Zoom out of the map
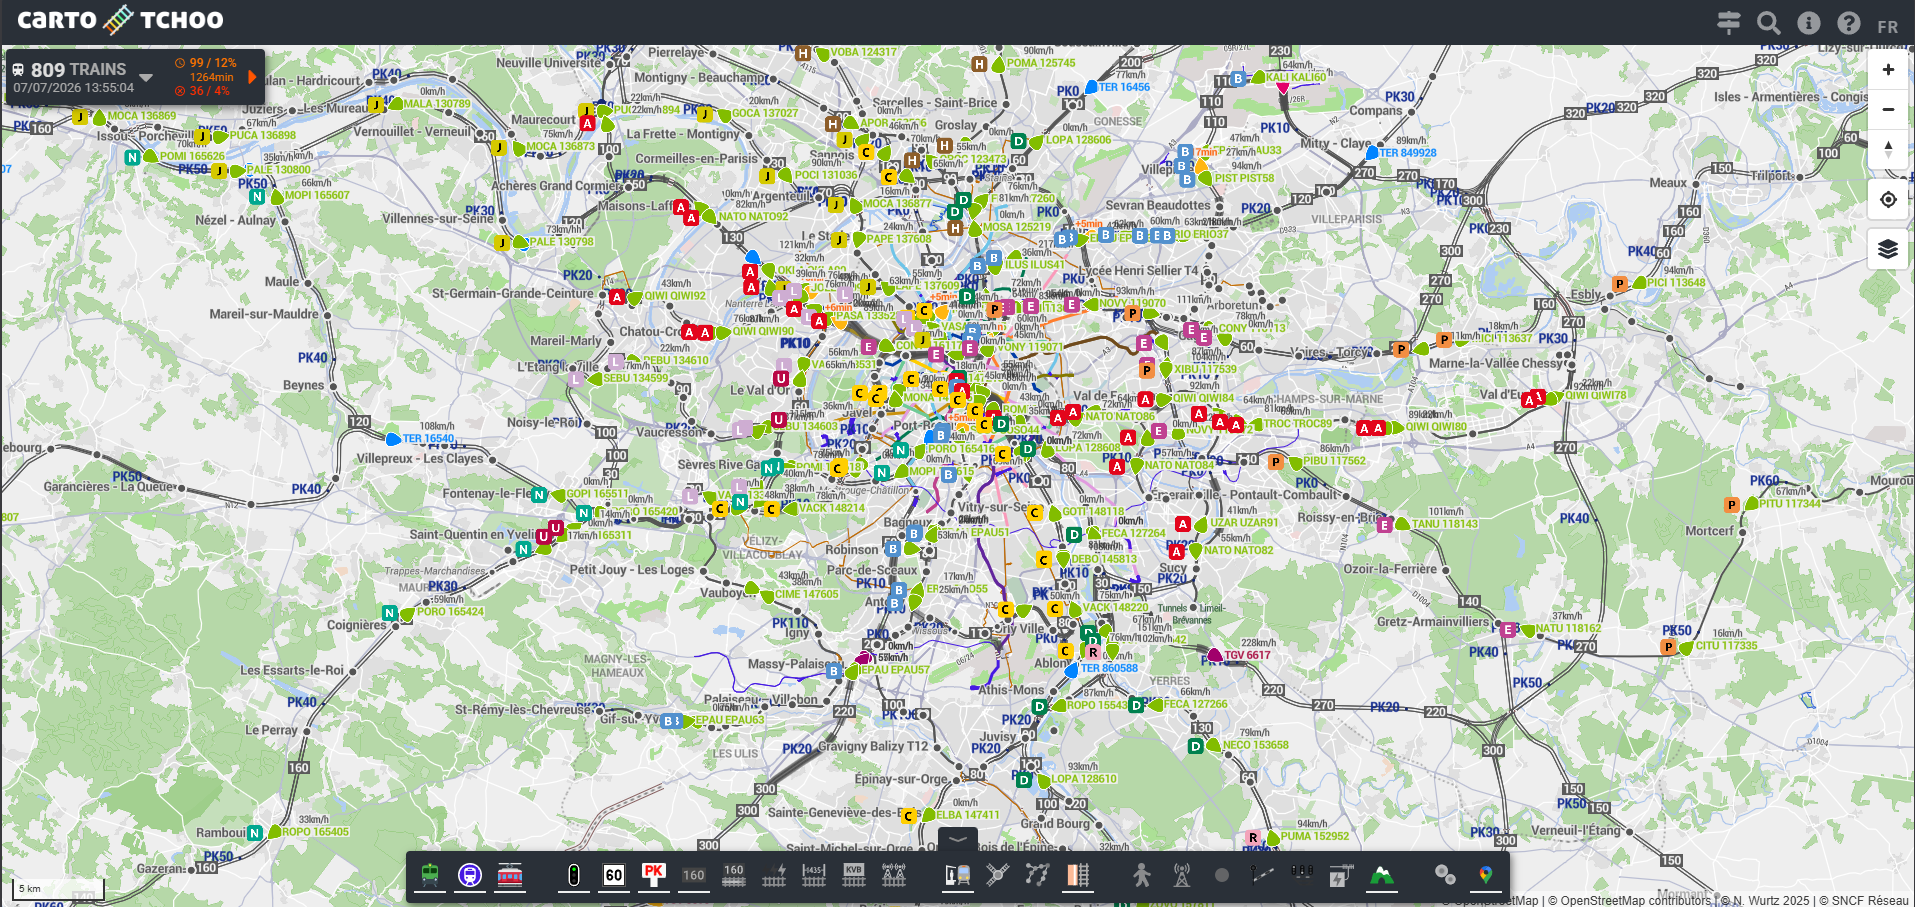Image resolution: width=1915 pixels, height=907 pixels. (1888, 110)
